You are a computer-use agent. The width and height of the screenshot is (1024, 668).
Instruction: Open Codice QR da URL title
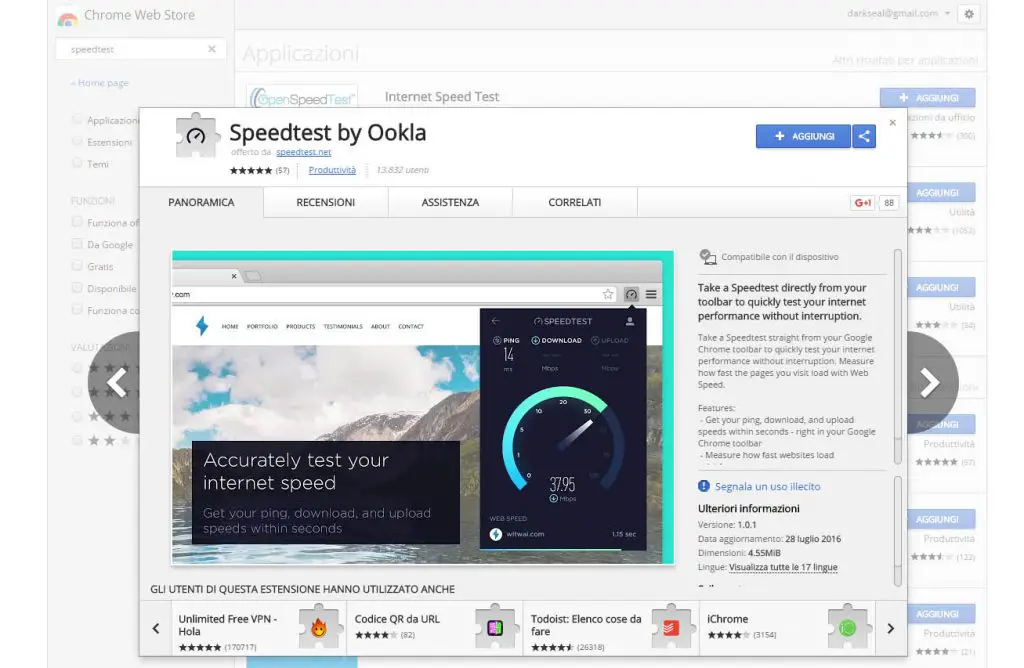click(397, 619)
